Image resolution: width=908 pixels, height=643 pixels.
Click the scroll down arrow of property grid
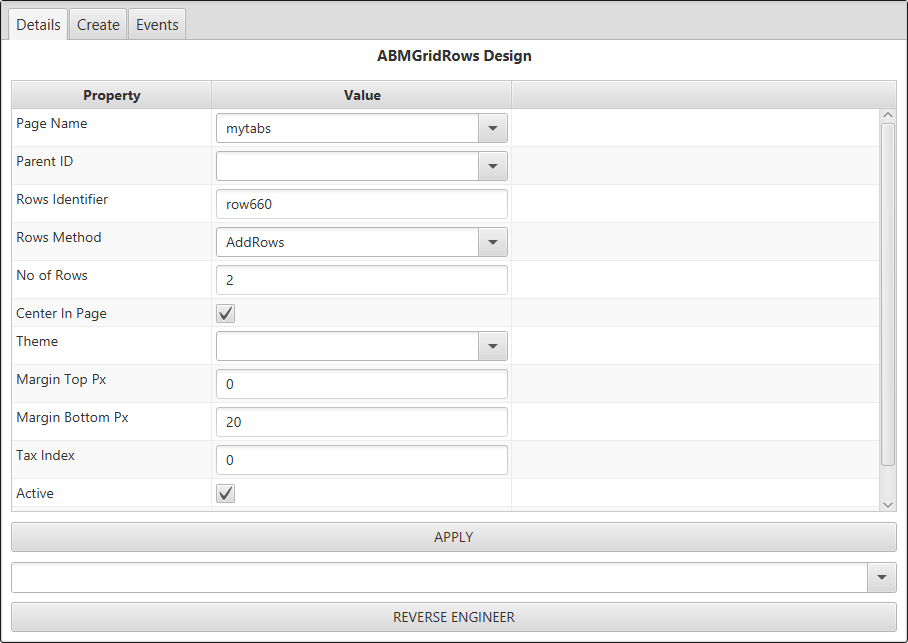tap(888, 505)
